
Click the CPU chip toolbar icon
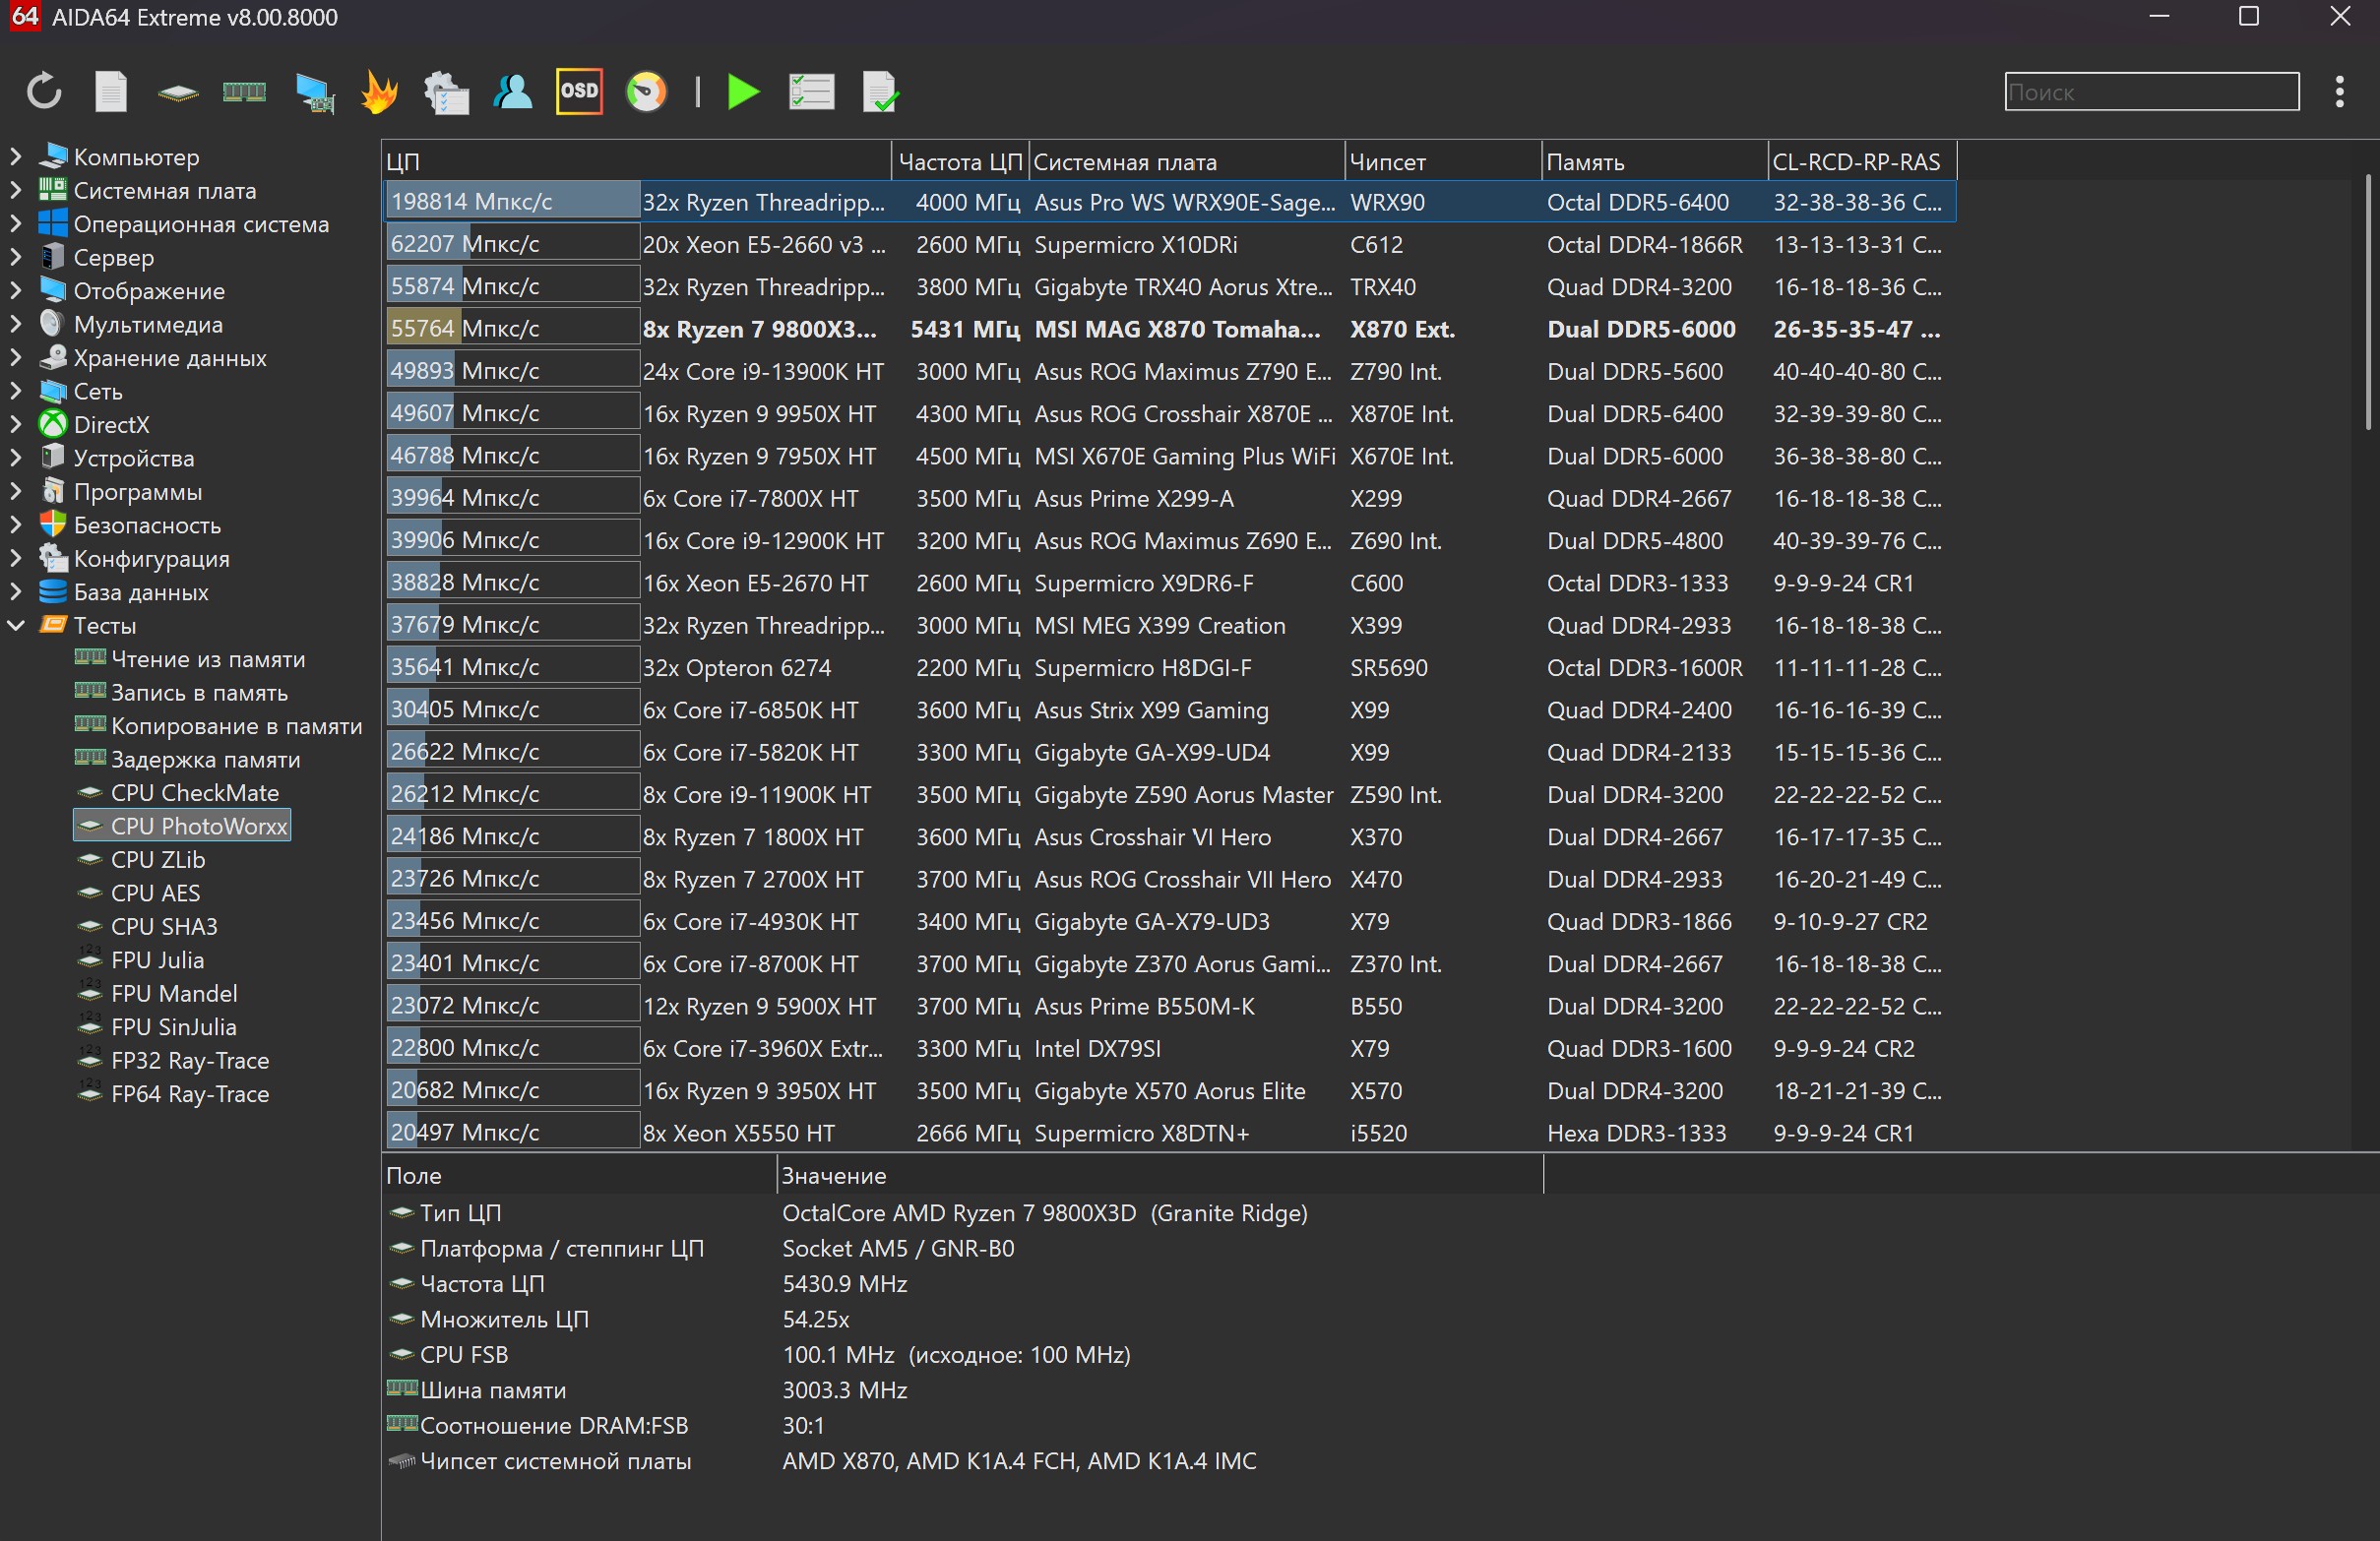(x=178, y=93)
